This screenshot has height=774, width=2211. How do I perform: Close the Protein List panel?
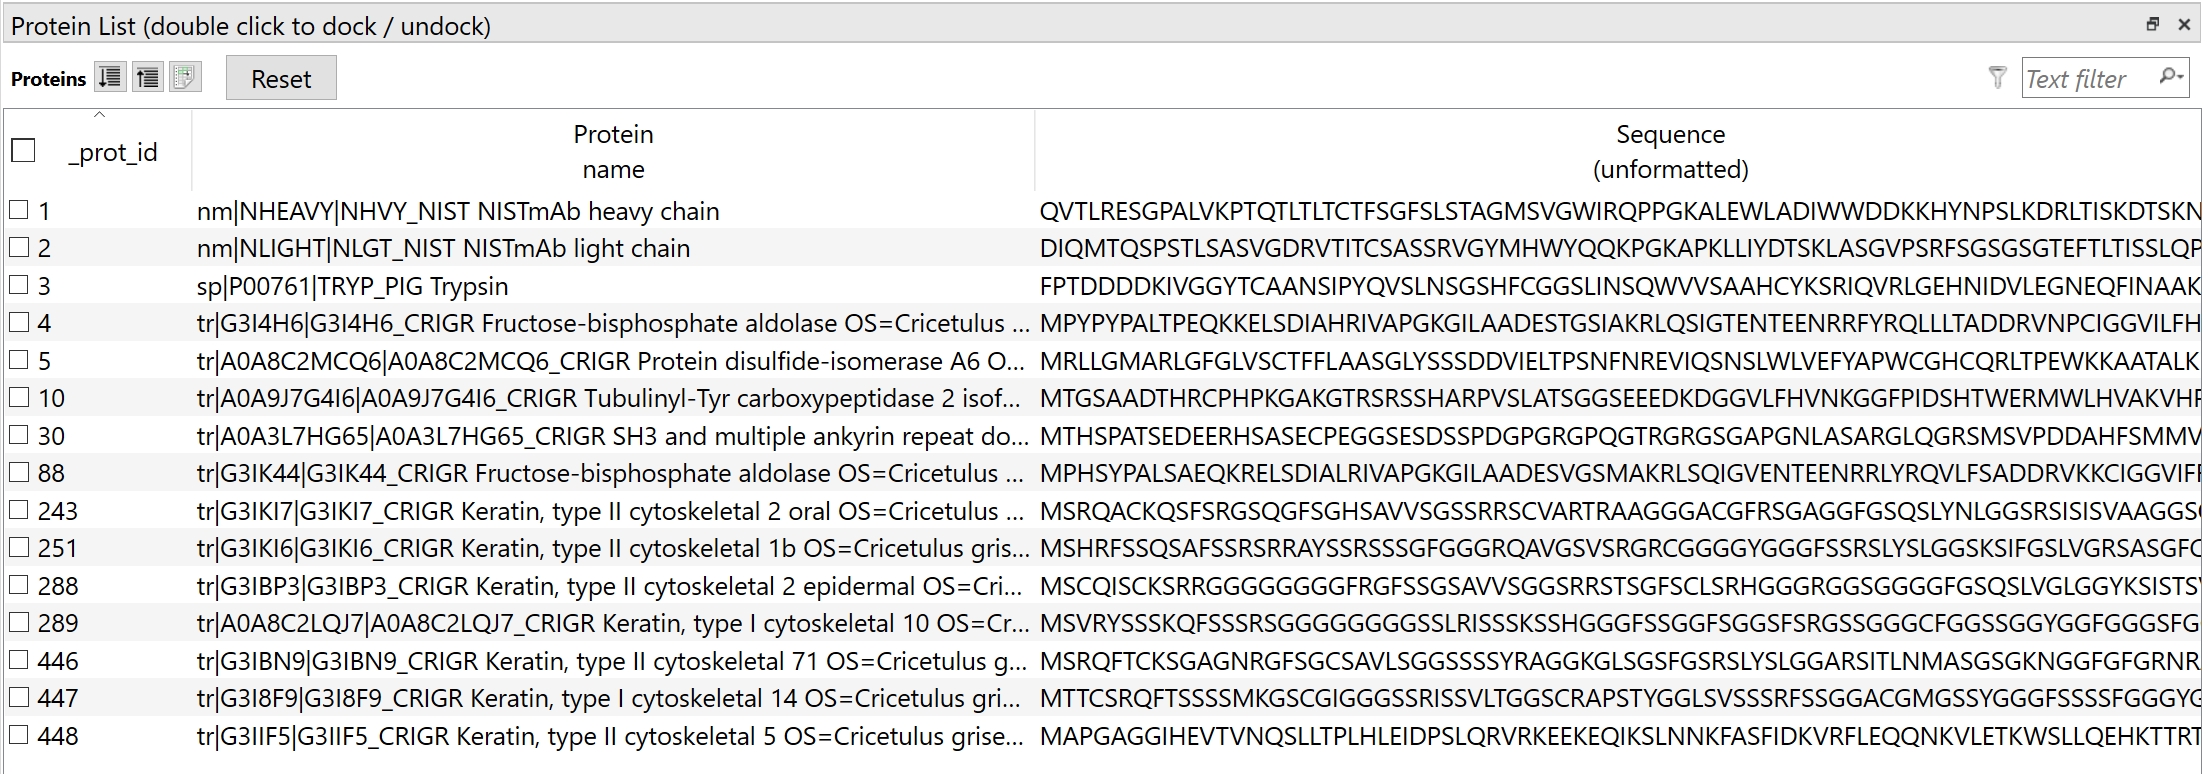coord(2184,24)
